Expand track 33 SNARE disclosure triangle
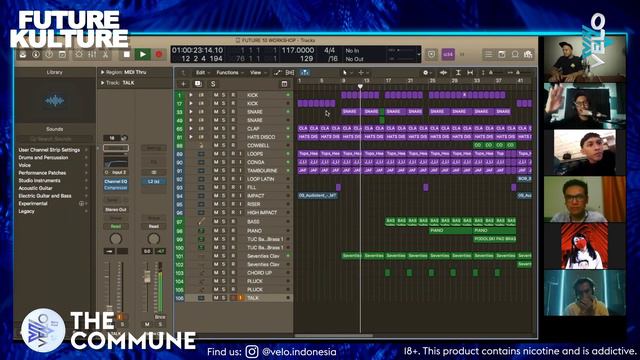 (191, 111)
